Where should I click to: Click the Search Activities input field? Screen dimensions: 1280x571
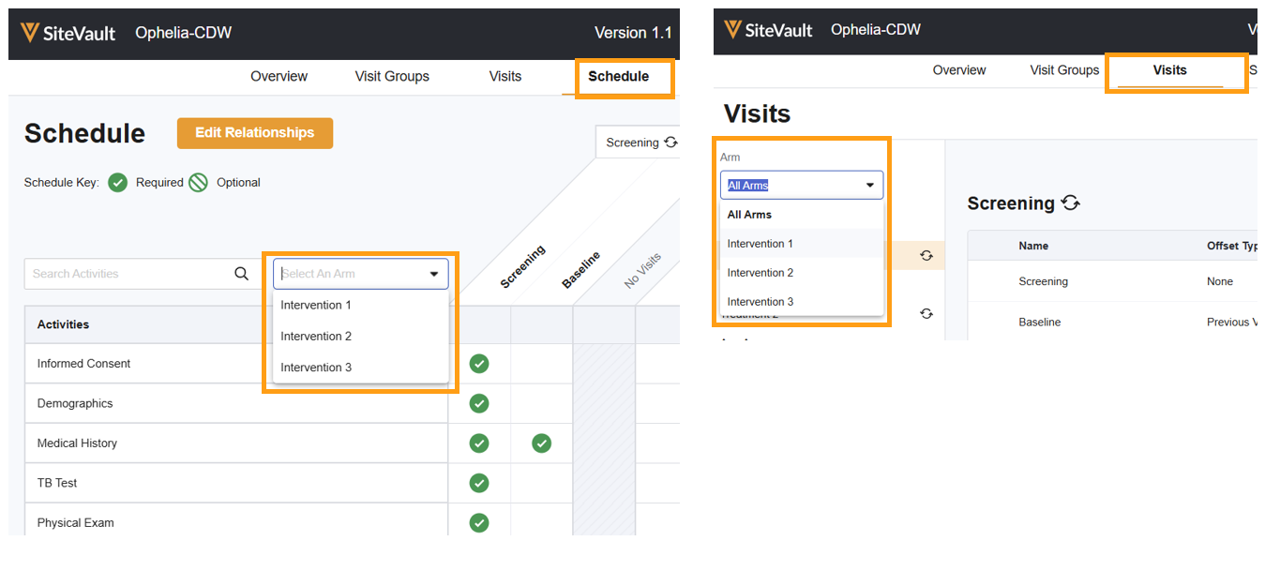click(x=128, y=274)
